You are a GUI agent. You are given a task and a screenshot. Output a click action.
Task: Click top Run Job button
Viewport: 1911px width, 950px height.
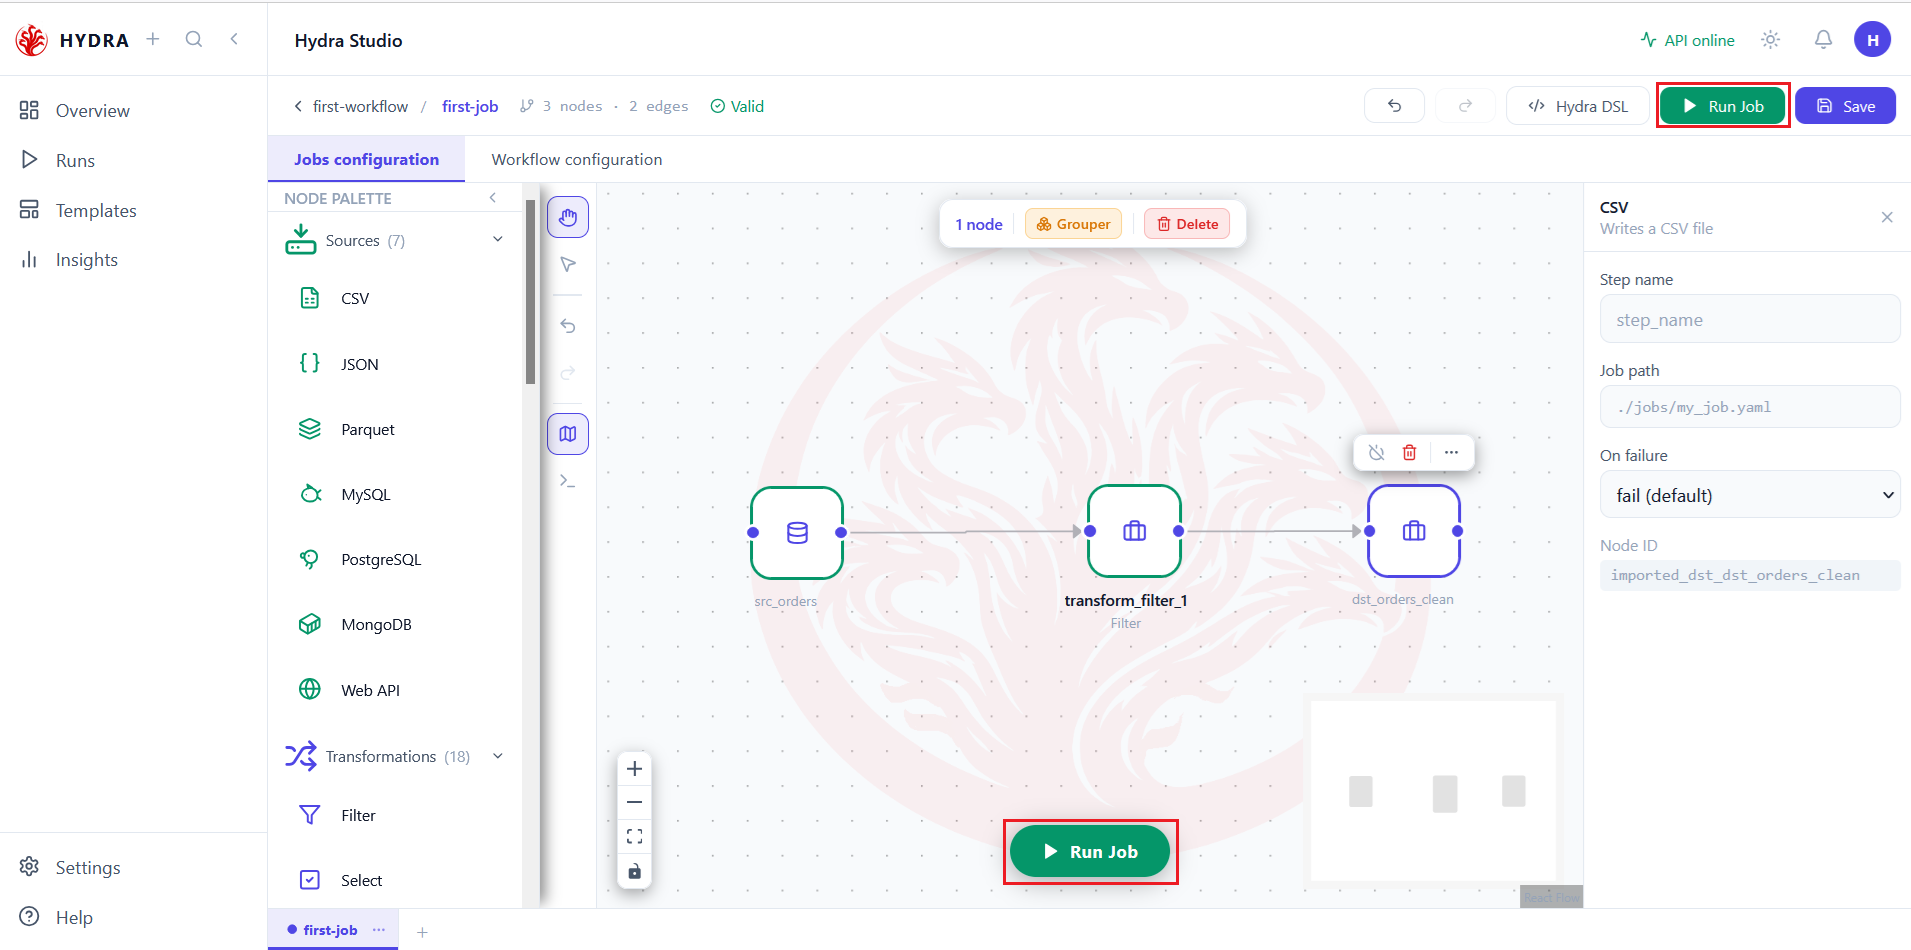coord(1723,106)
